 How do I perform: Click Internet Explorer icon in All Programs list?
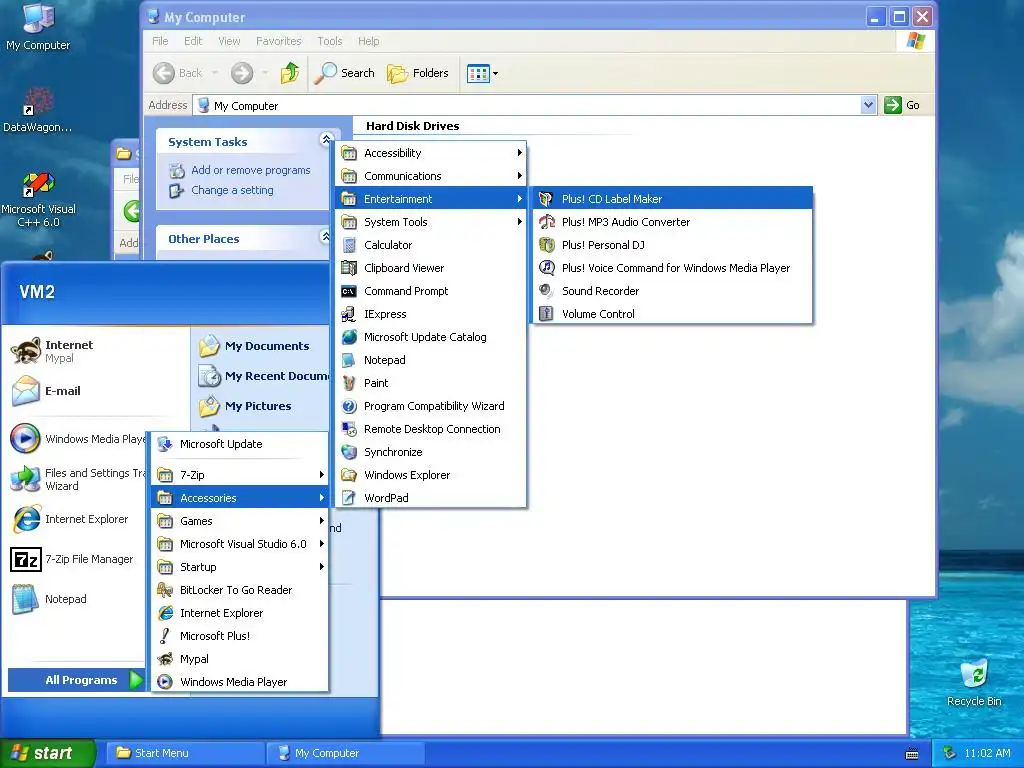(x=165, y=613)
